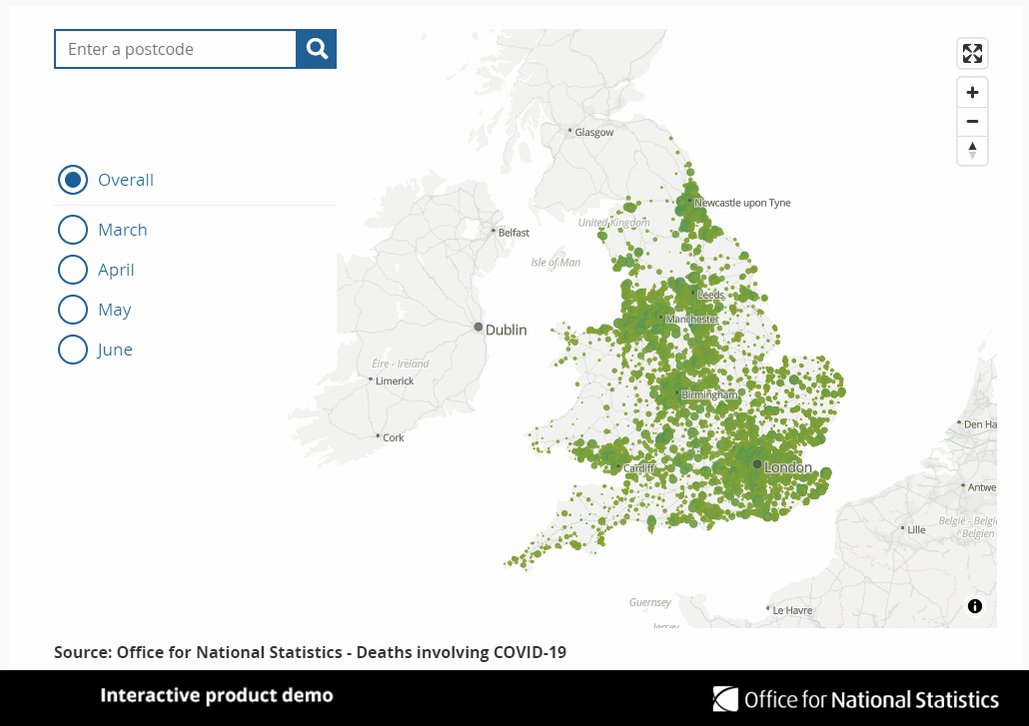Zoom out with the minus button
The width and height of the screenshot is (1029, 726).
tap(972, 121)
